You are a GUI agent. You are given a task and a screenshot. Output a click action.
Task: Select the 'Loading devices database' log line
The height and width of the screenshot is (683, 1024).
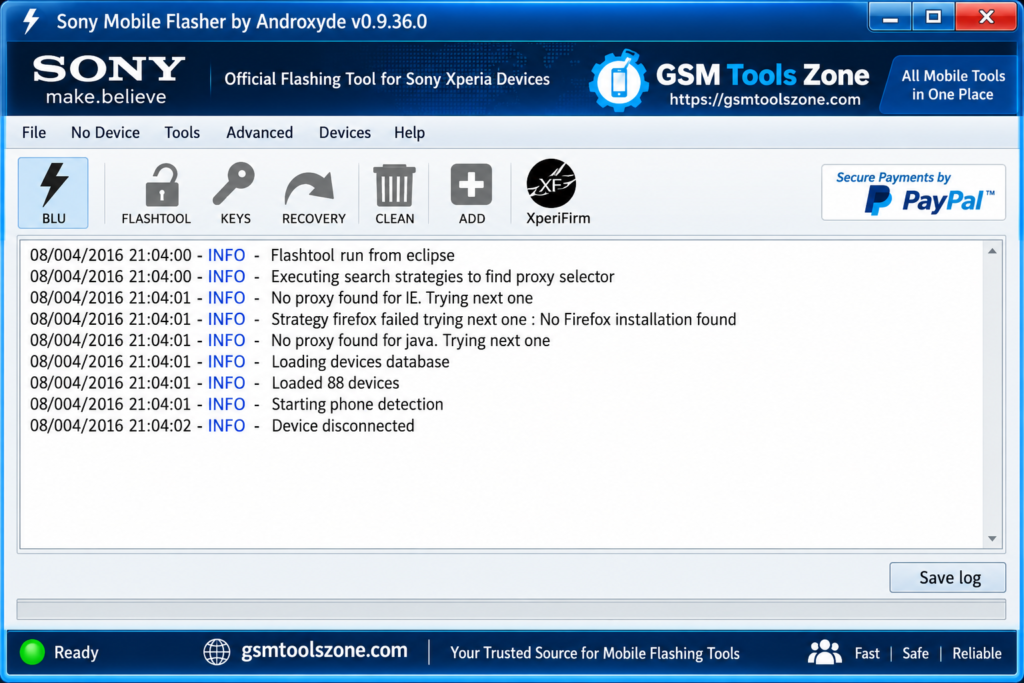coord(240,362)
